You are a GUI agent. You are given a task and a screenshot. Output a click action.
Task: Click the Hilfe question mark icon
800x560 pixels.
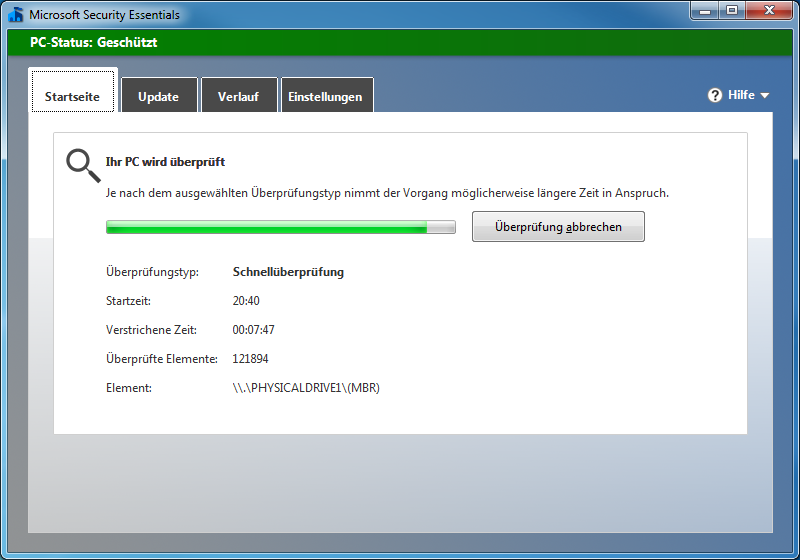click(715, 95)
